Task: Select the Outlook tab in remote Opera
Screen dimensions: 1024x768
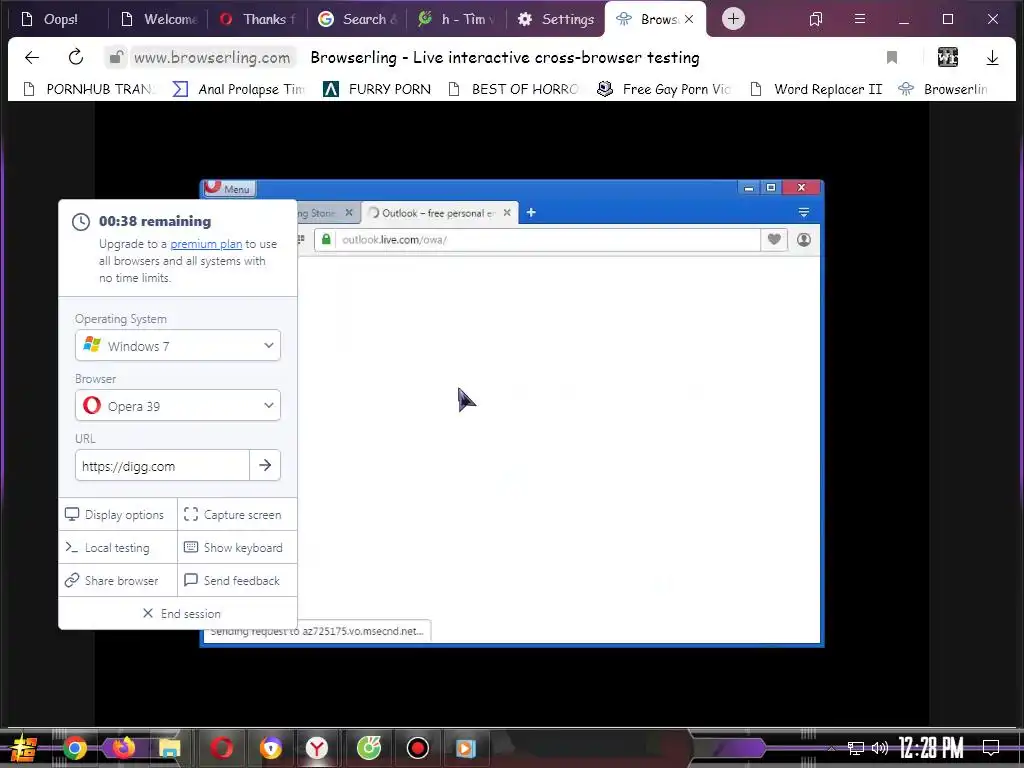Action: pos(440,213)
